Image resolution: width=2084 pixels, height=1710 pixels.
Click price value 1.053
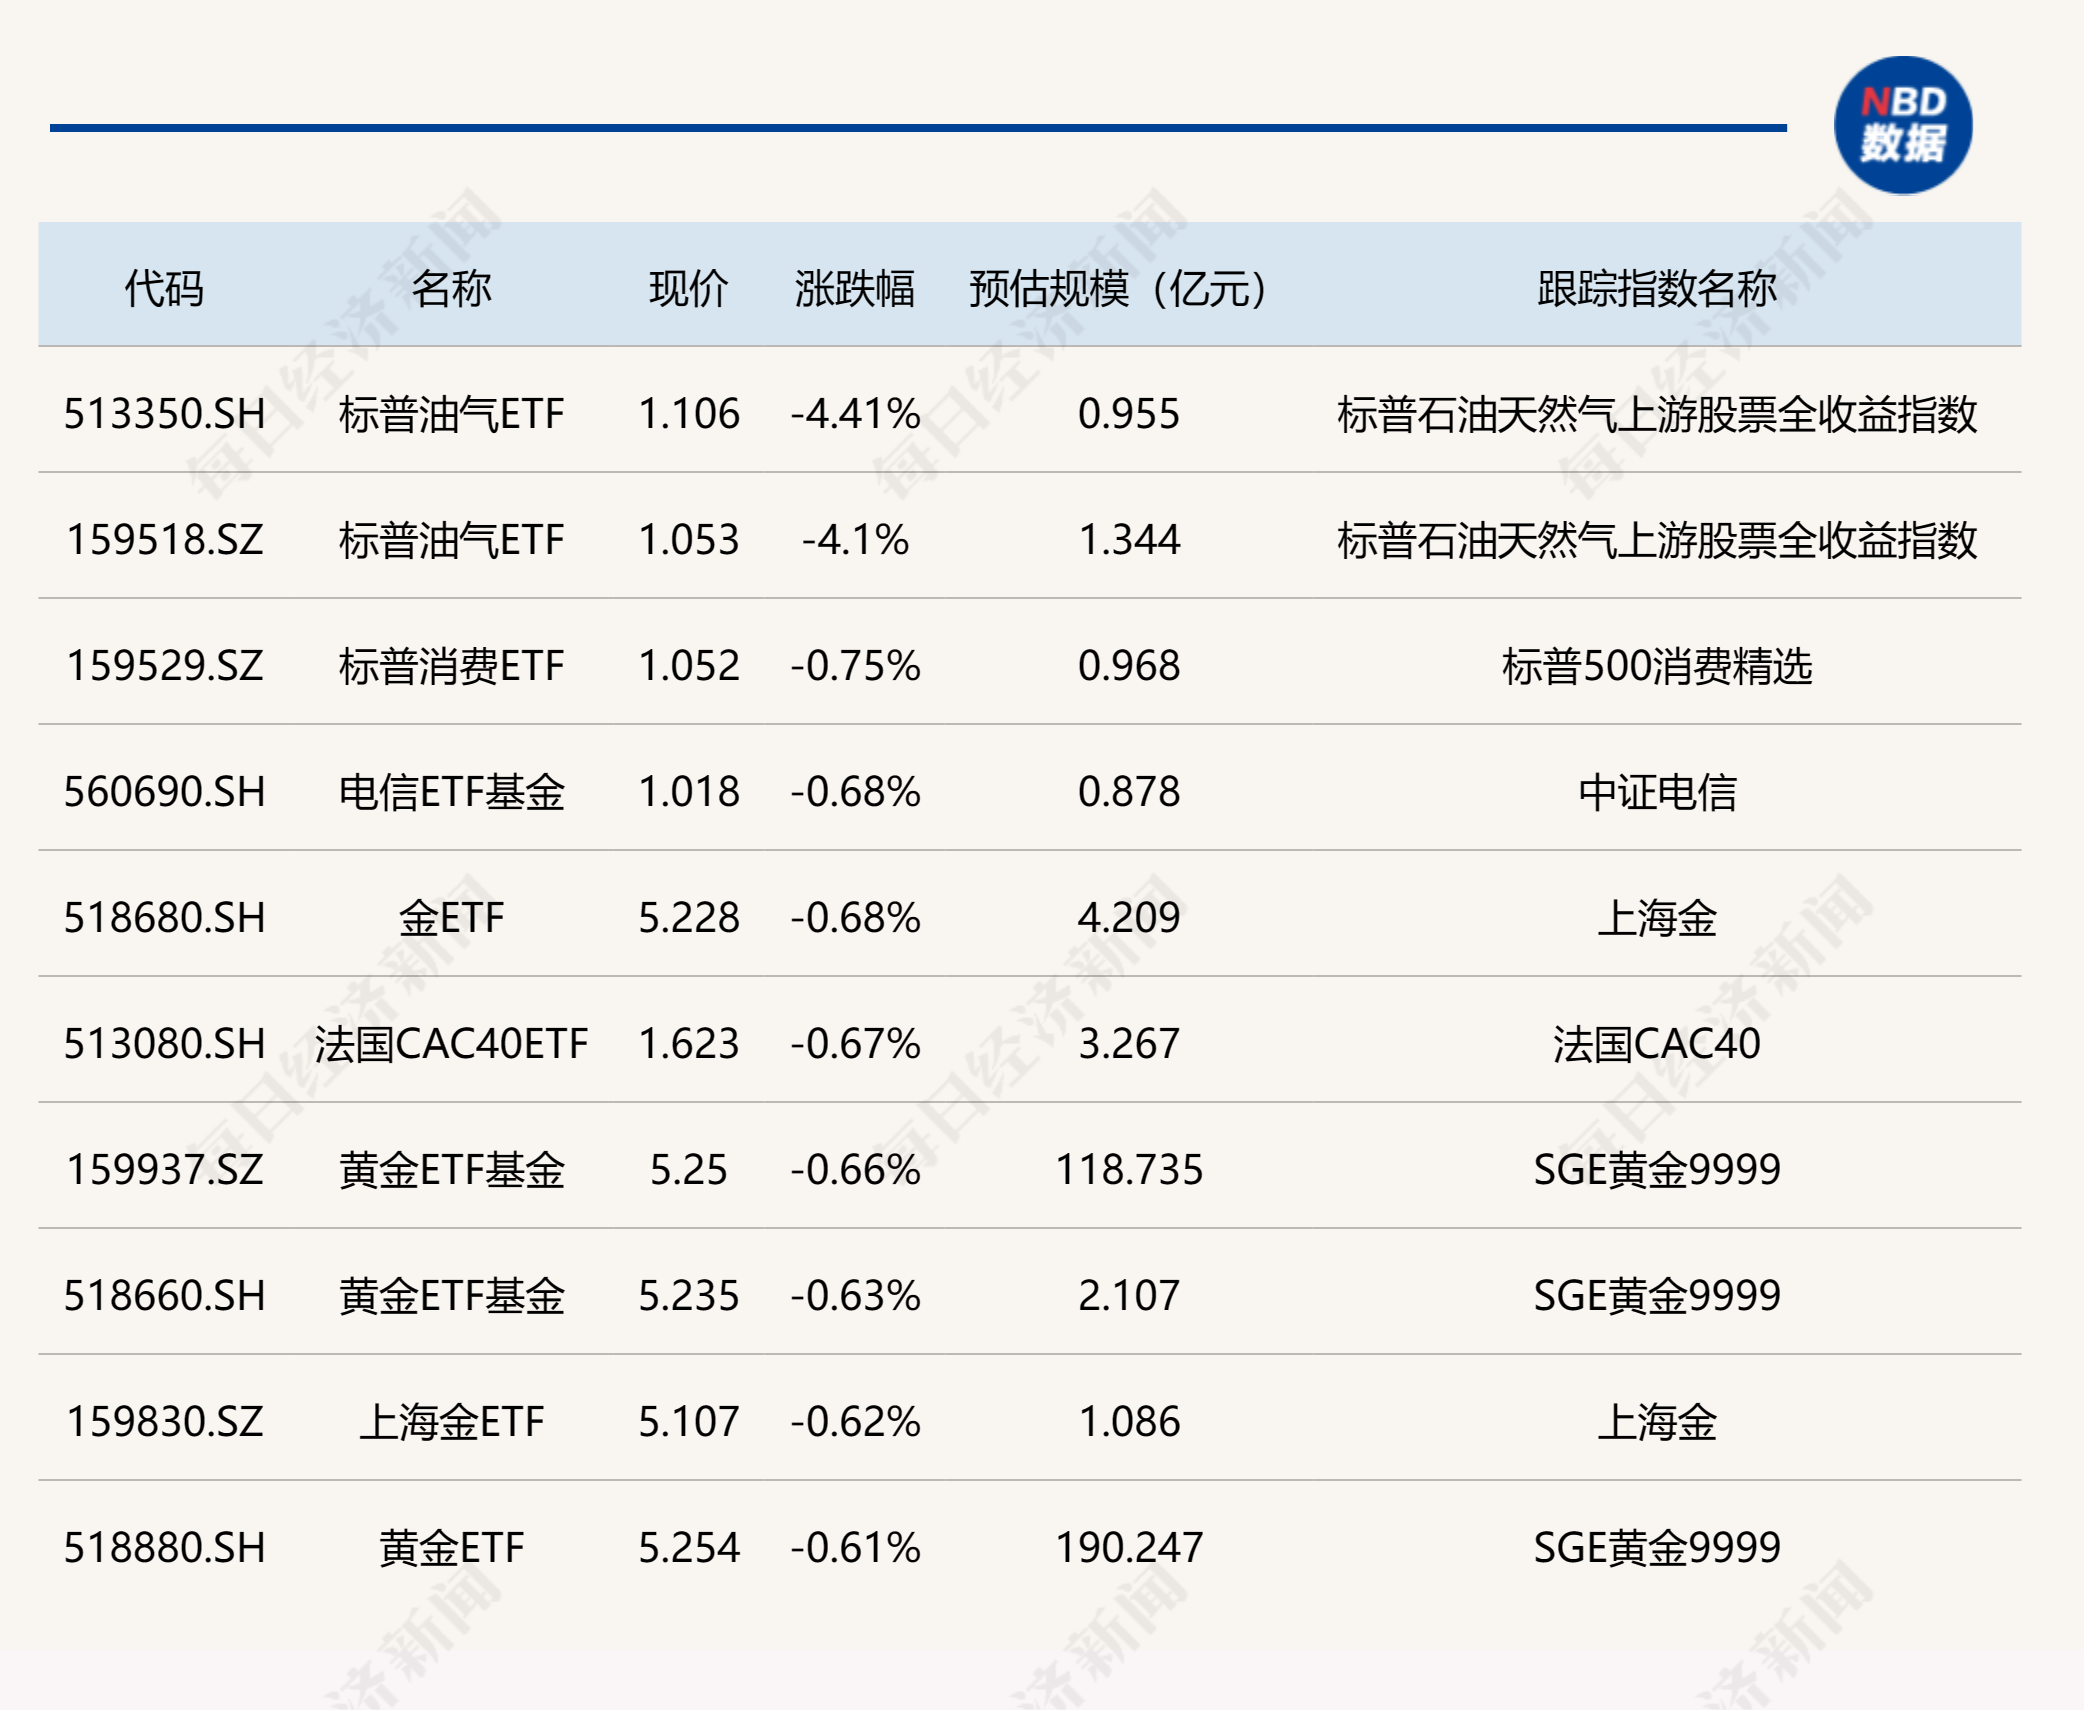pyautogui.click(x=689, y=540)
